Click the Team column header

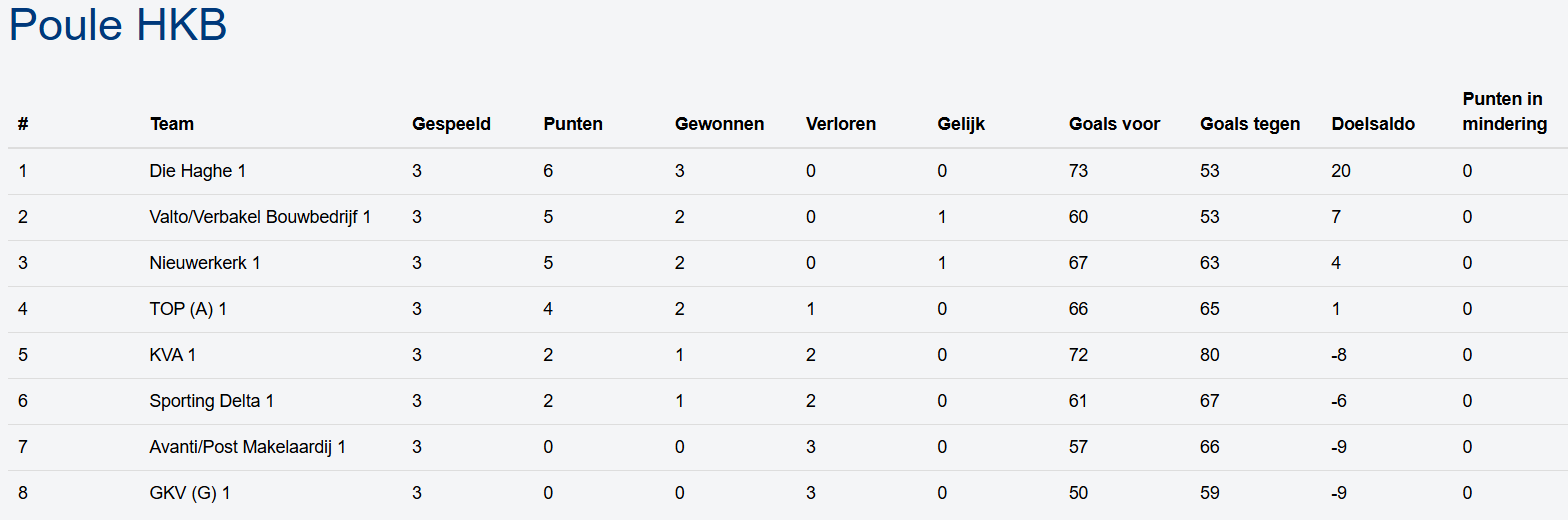[x=172, y=124]
